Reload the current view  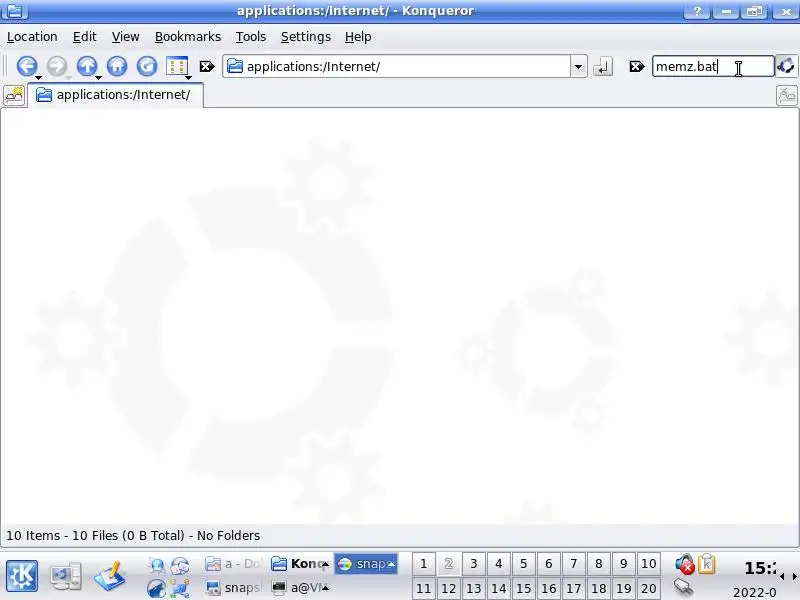(147, 66)
